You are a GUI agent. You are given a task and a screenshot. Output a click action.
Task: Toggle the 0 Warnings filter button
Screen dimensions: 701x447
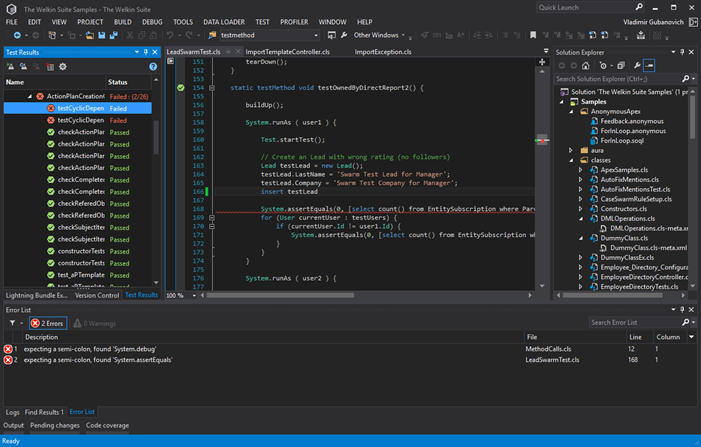[x=94, y=323]
